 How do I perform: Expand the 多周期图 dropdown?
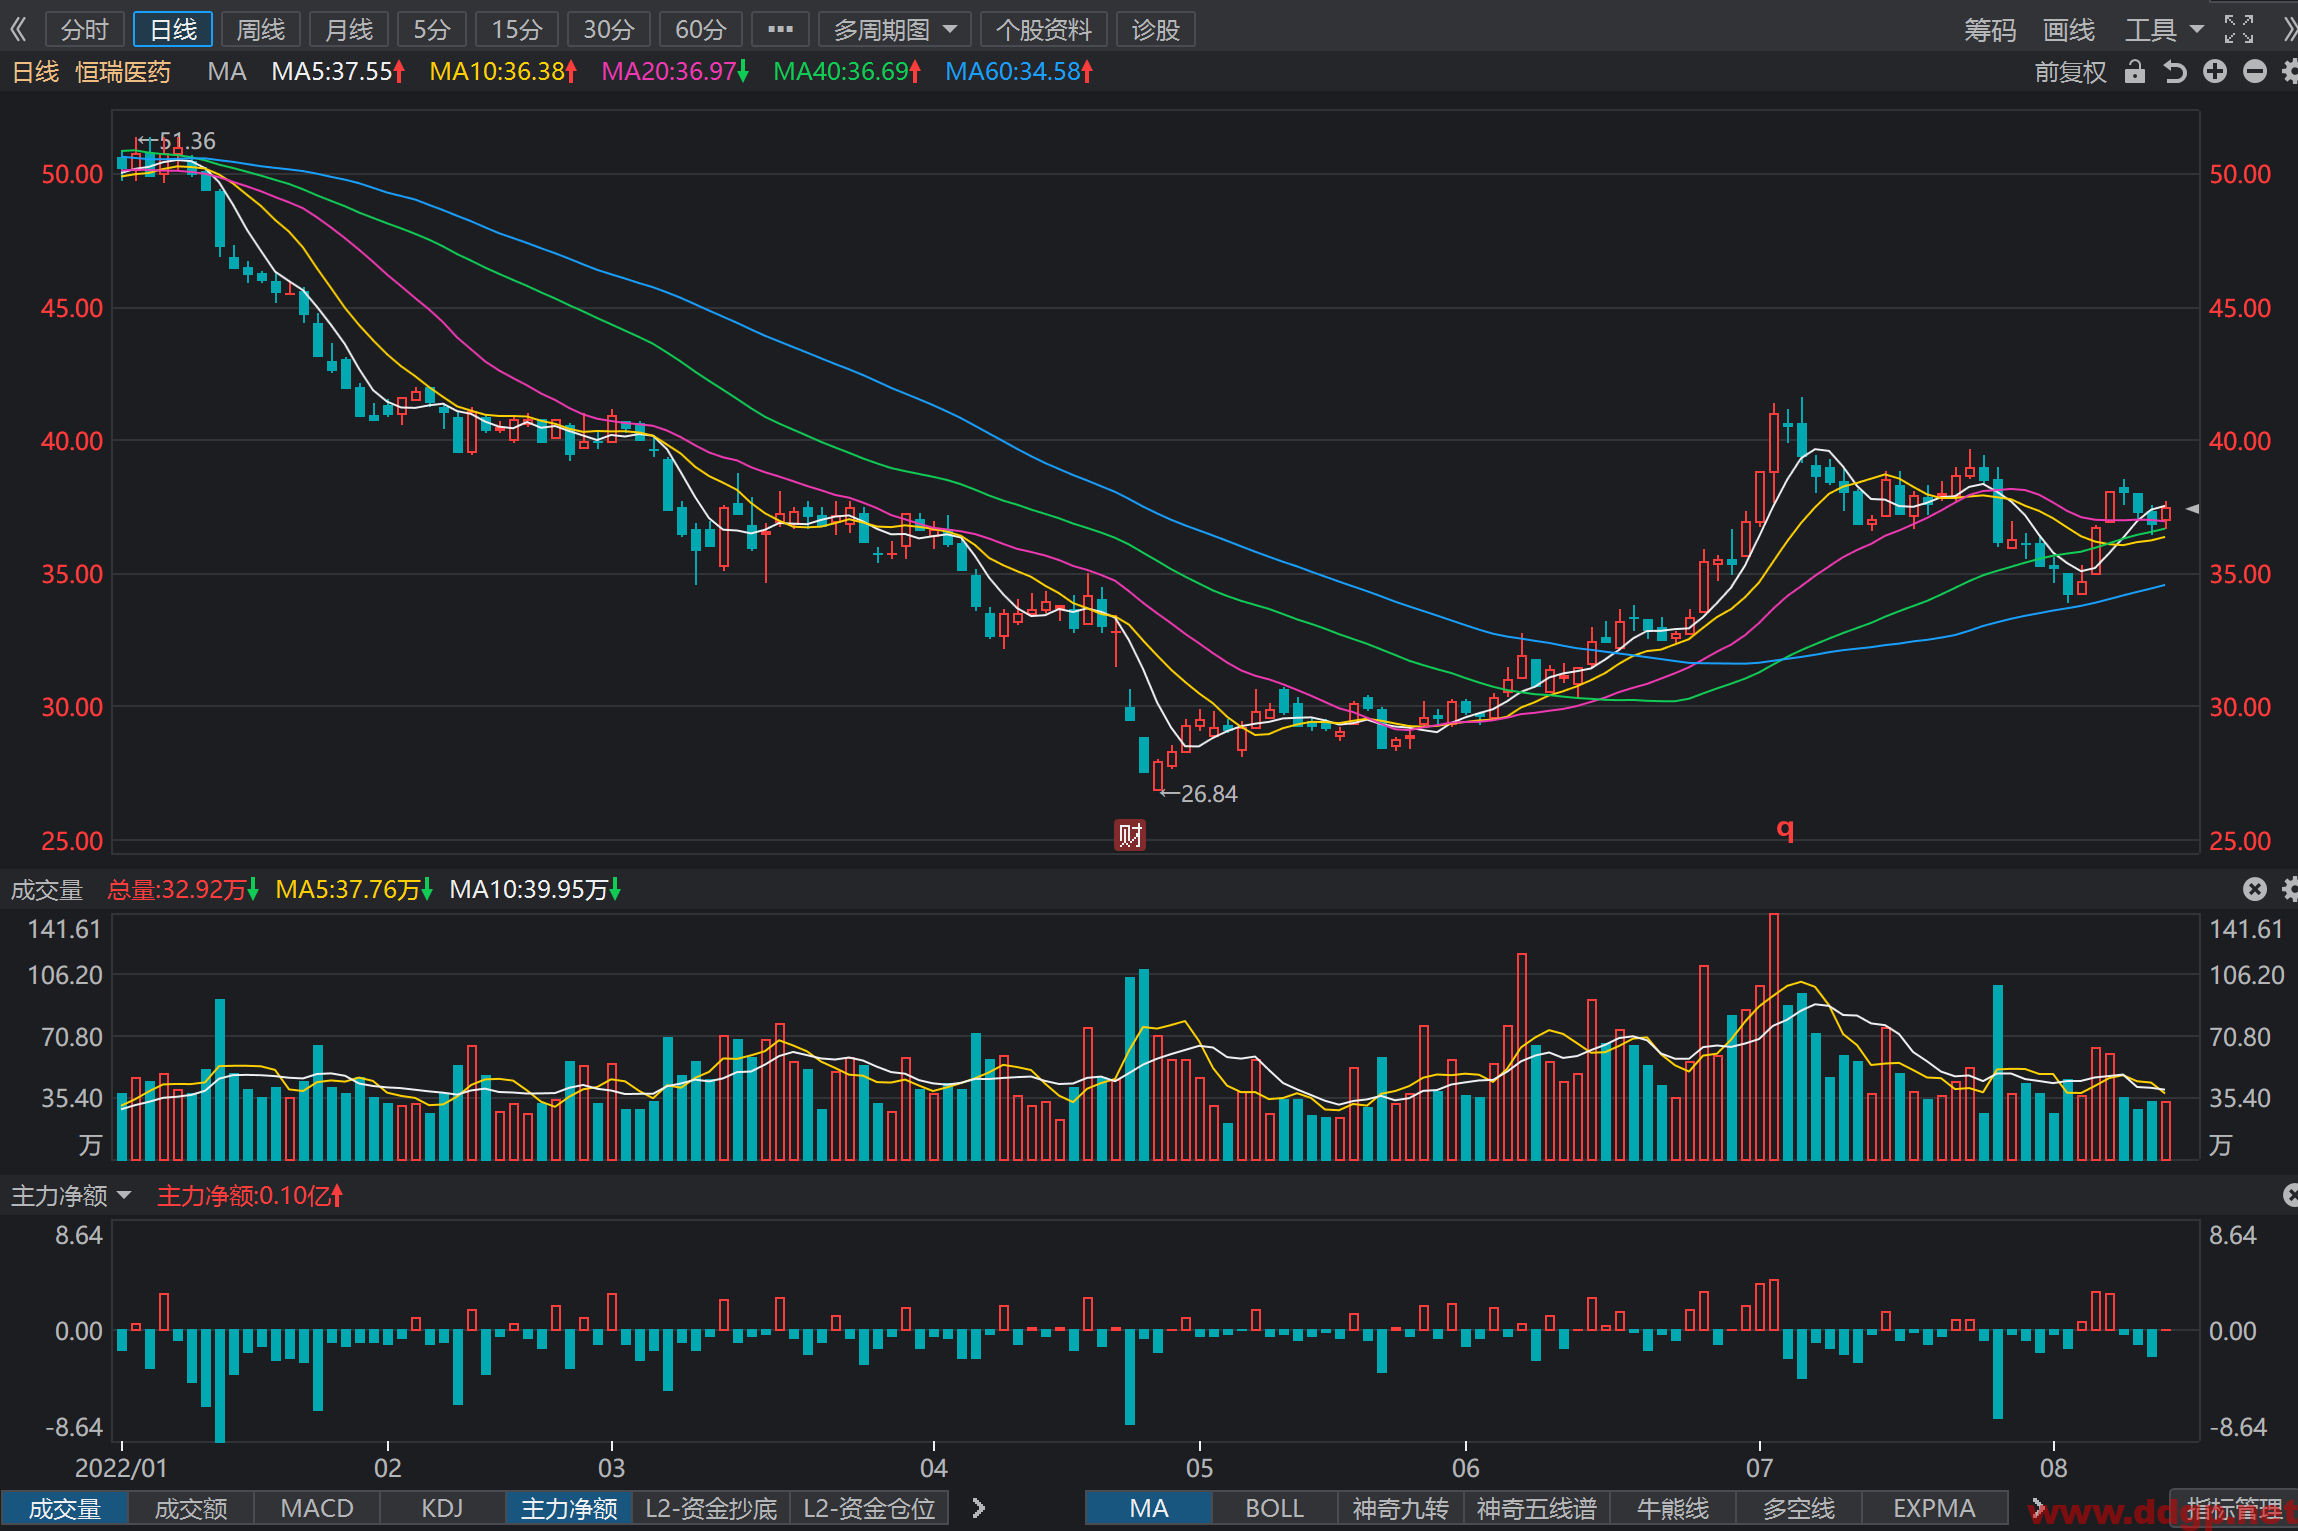point(894,29)
